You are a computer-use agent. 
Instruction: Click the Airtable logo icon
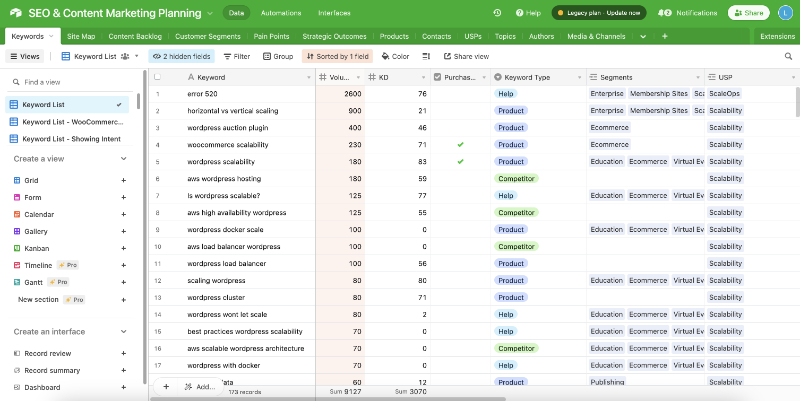(16, 13)
